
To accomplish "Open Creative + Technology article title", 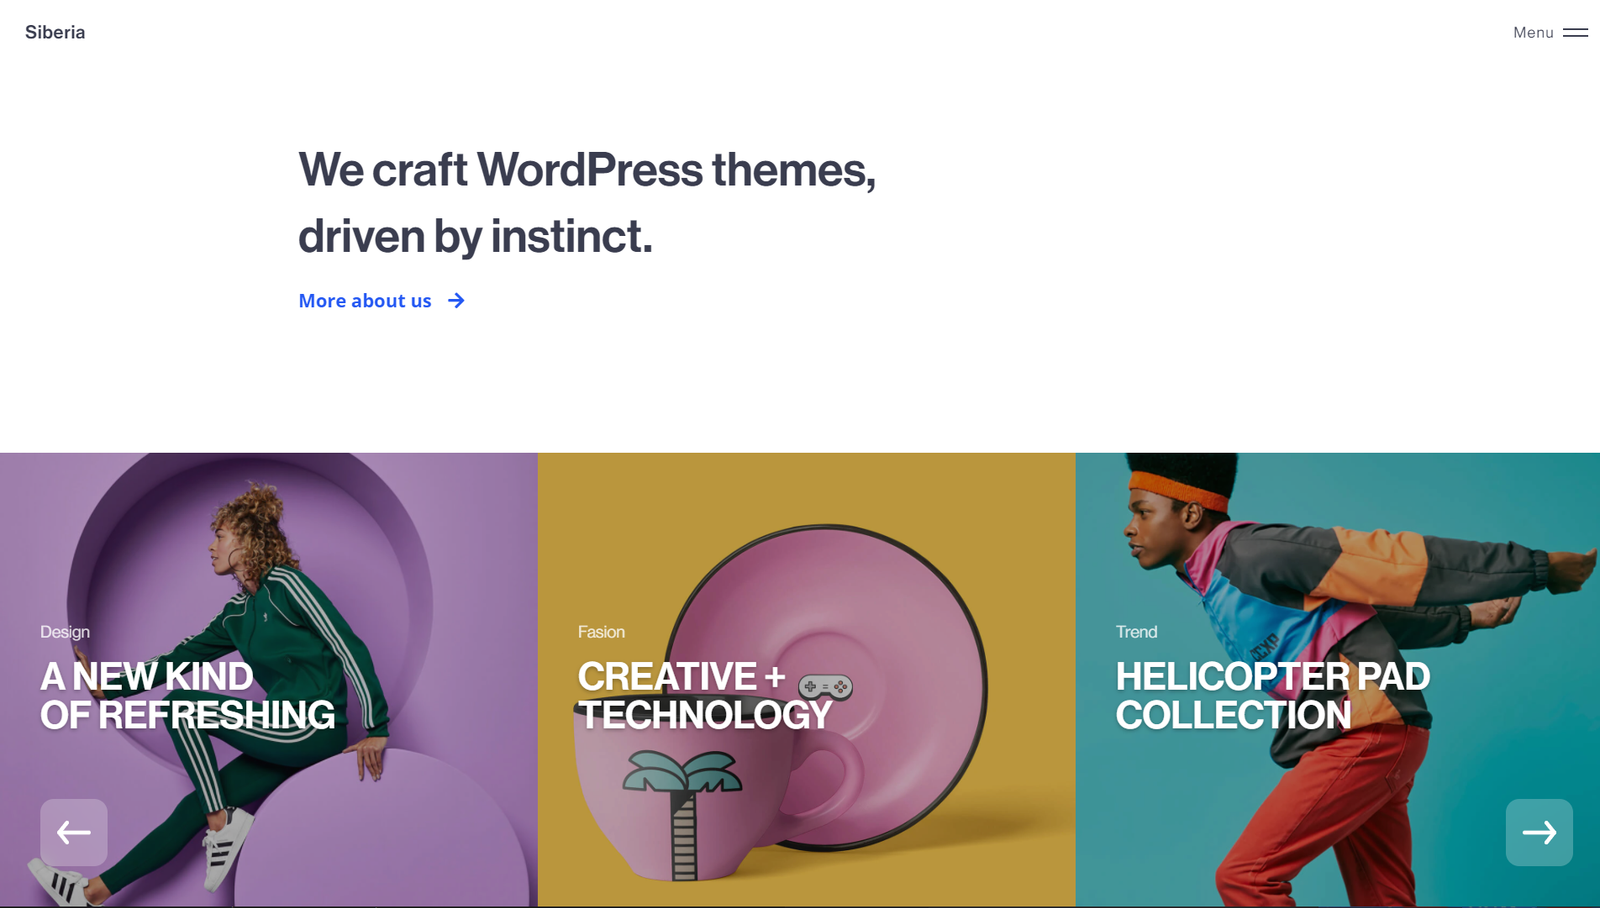I will (705, 696).
